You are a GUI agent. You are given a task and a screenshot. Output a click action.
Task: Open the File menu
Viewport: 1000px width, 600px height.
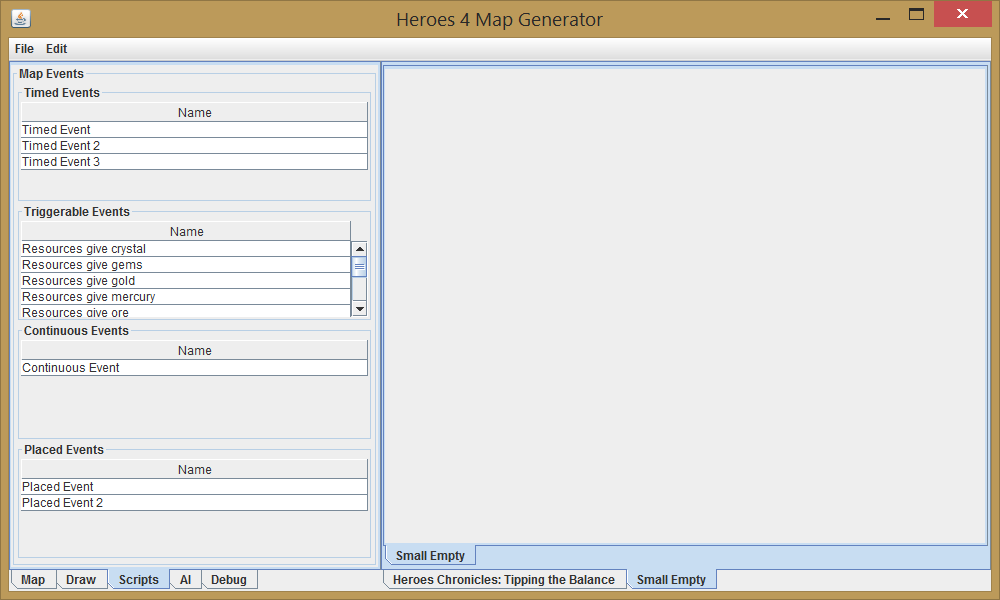(x=24, y=48)
